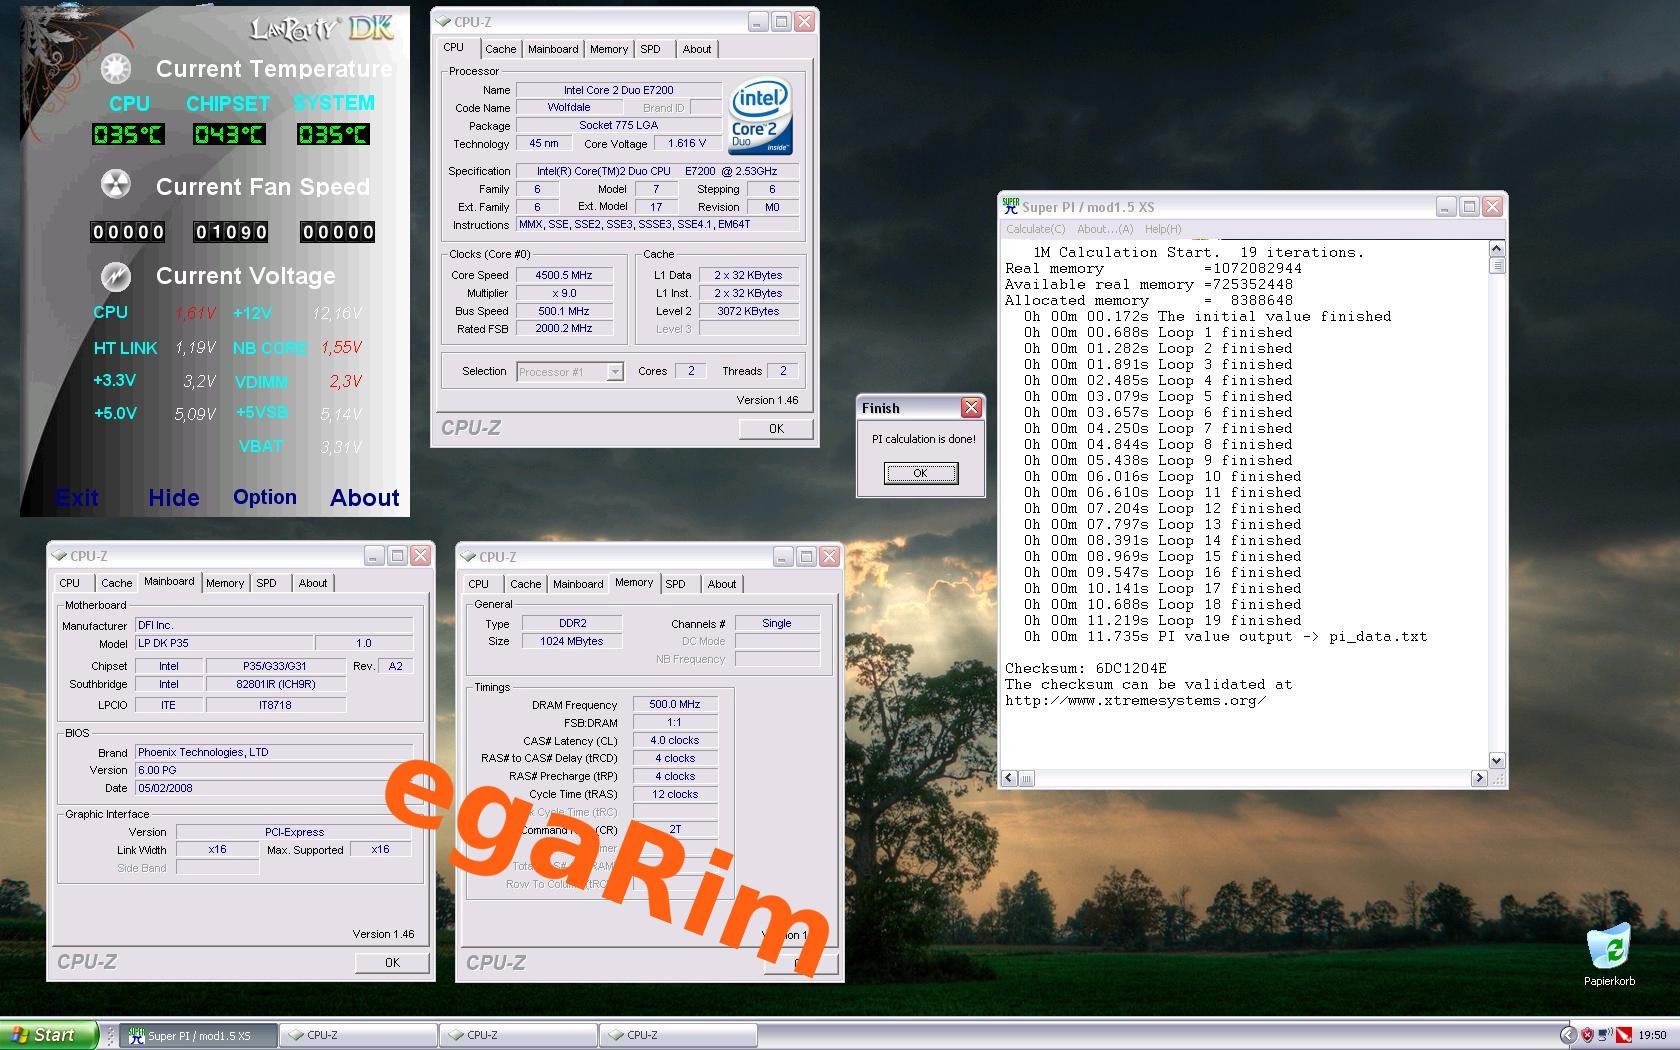Click the top CPU-Z window title icon
The height and width of the screenshot is (1050, 1680).
pyautogui.click(x=443, y=22)
